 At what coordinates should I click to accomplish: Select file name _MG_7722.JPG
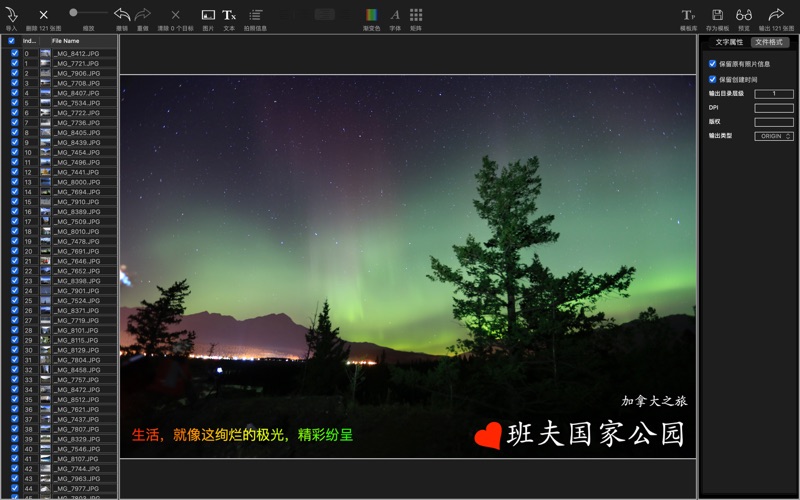click(77, 113)
